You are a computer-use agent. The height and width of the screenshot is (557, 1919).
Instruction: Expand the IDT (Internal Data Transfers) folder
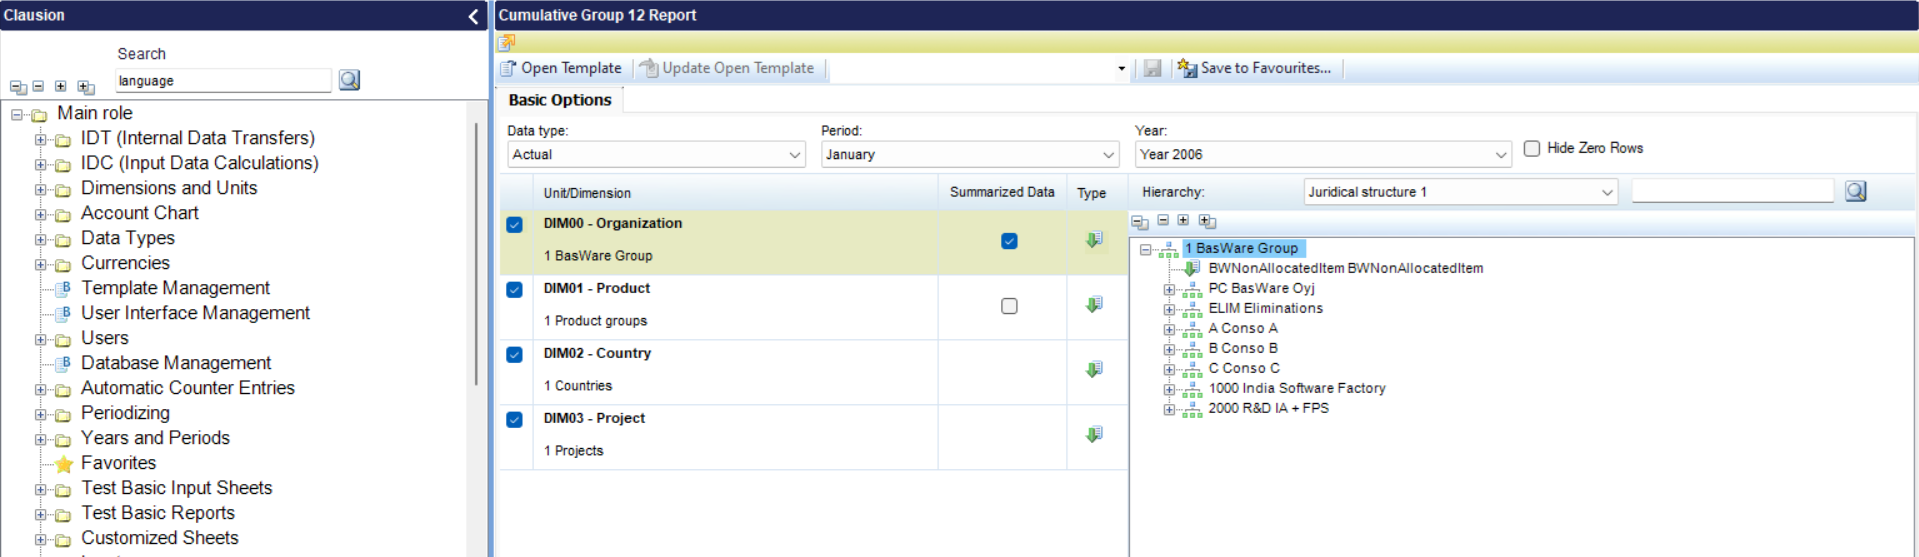[x=40, y=139]
